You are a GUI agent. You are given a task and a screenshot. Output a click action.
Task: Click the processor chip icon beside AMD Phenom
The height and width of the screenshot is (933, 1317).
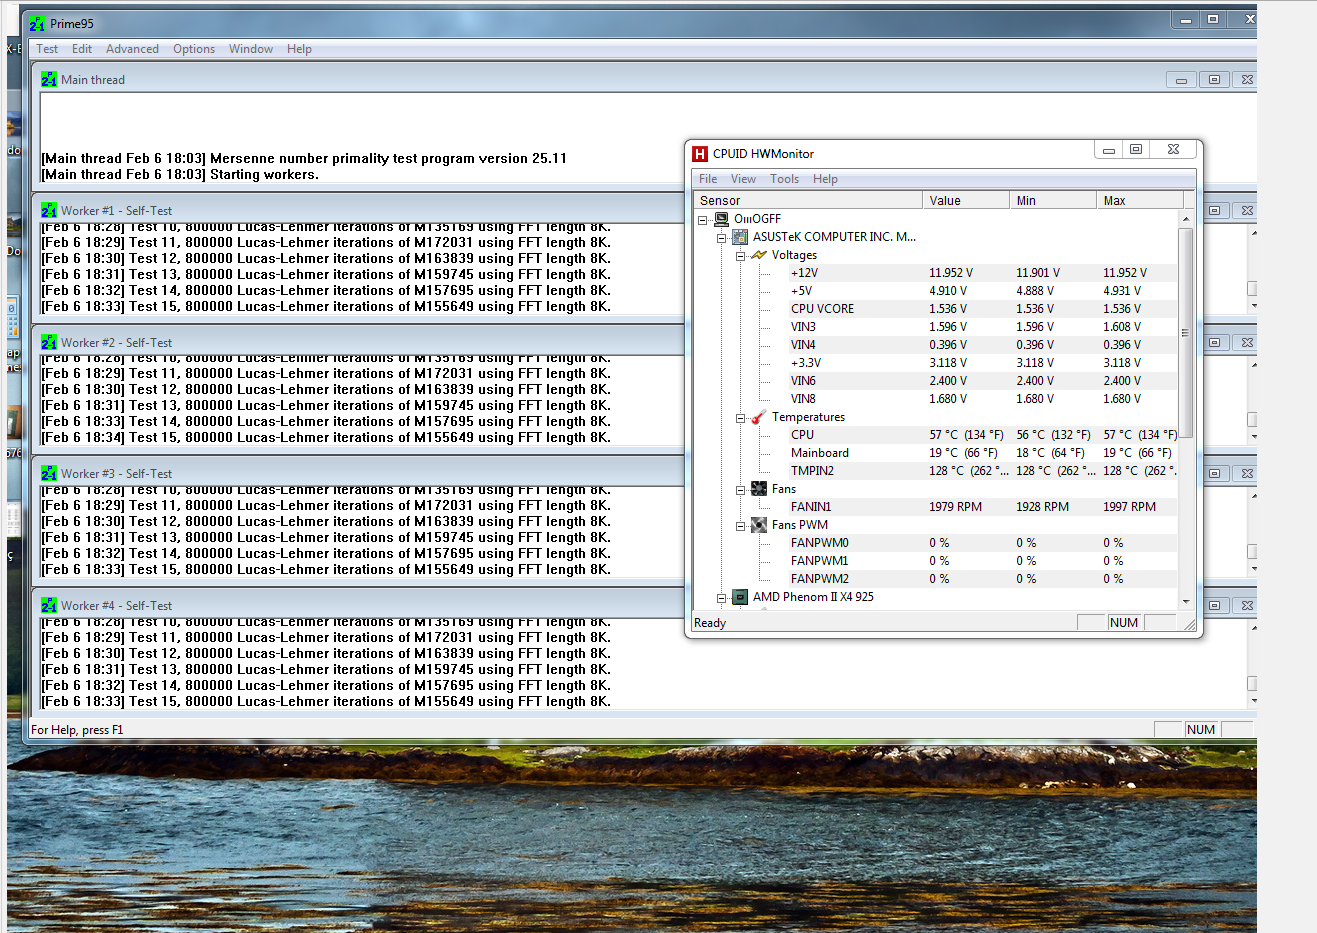[740, 597]
